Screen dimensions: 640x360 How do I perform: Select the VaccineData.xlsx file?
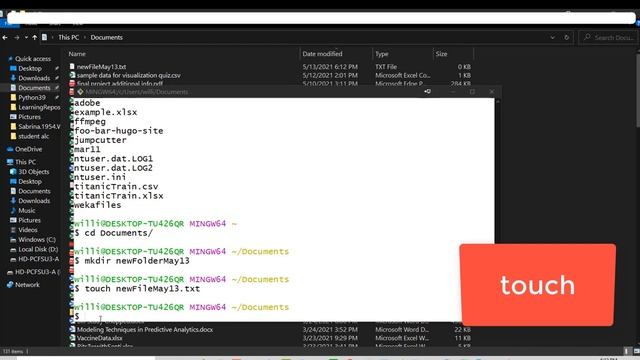click(100, 338)
